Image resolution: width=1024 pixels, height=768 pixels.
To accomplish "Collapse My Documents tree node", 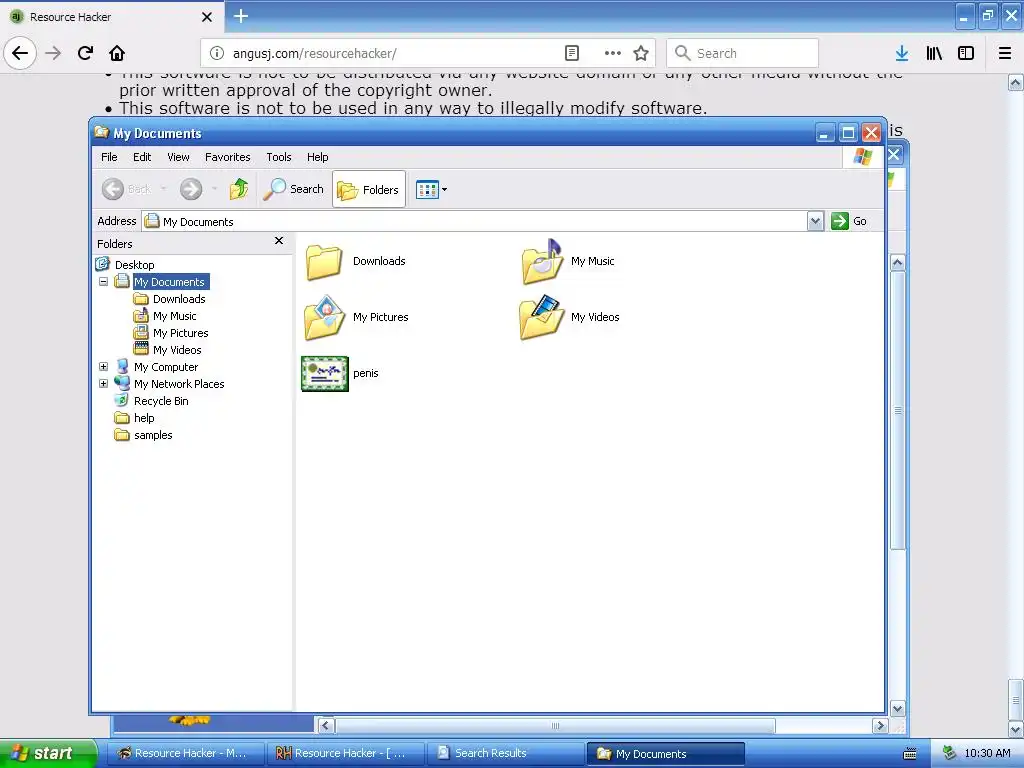I will tap(103, 281).
